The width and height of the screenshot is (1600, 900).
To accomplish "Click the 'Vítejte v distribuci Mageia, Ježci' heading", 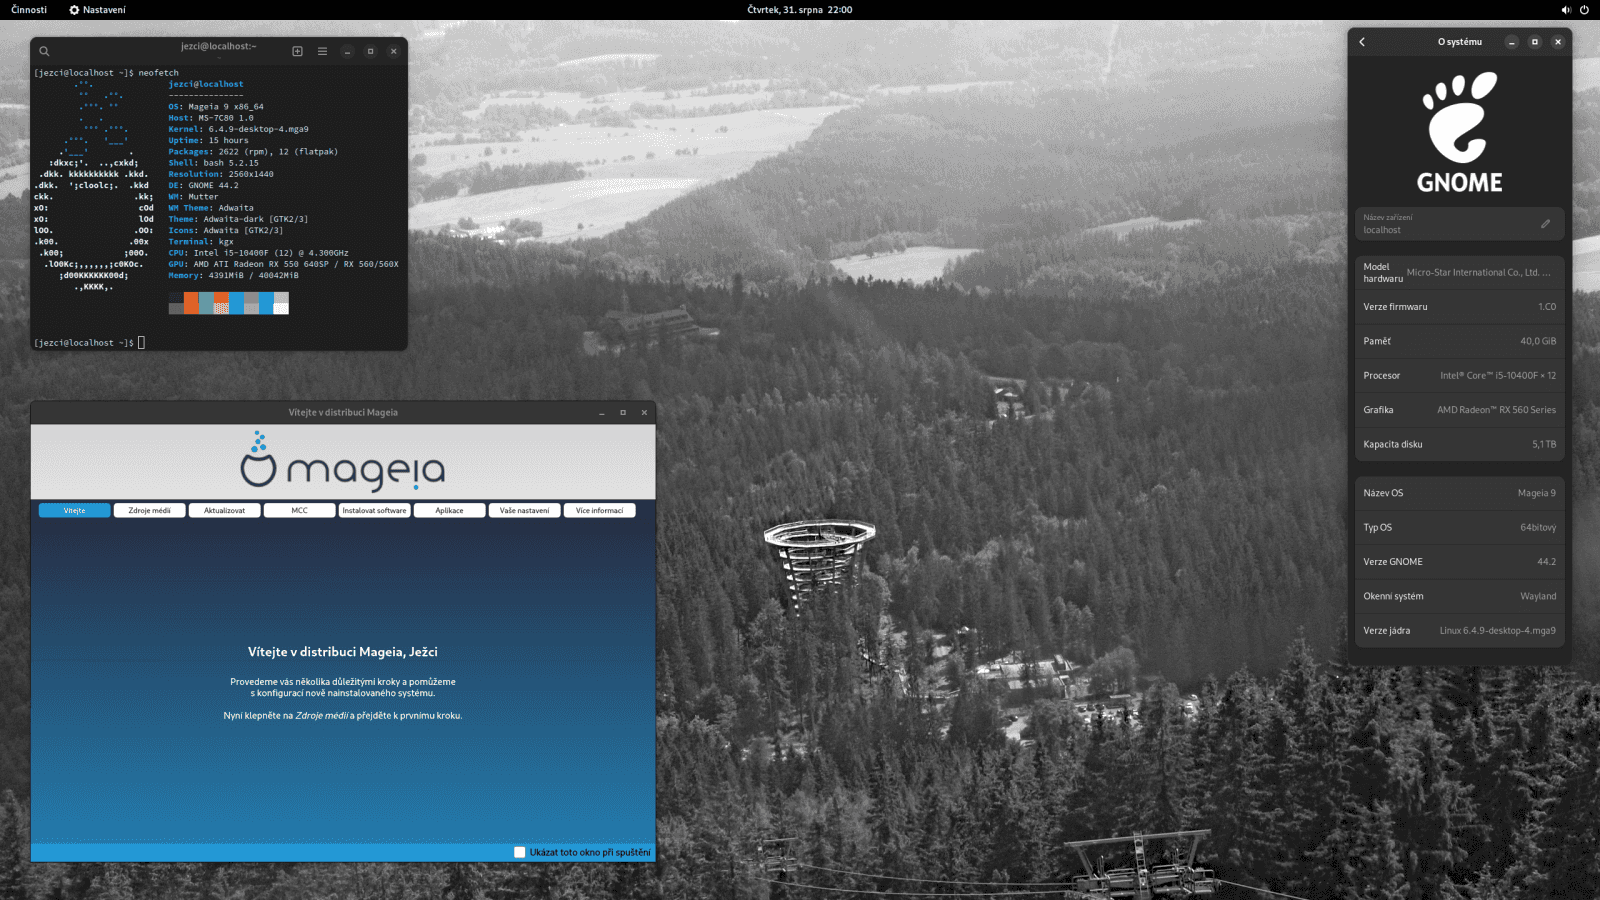I will tap(343, 652).
